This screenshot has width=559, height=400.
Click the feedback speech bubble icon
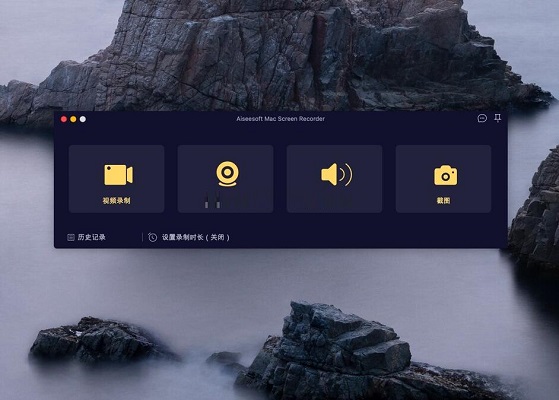(482, 118)
